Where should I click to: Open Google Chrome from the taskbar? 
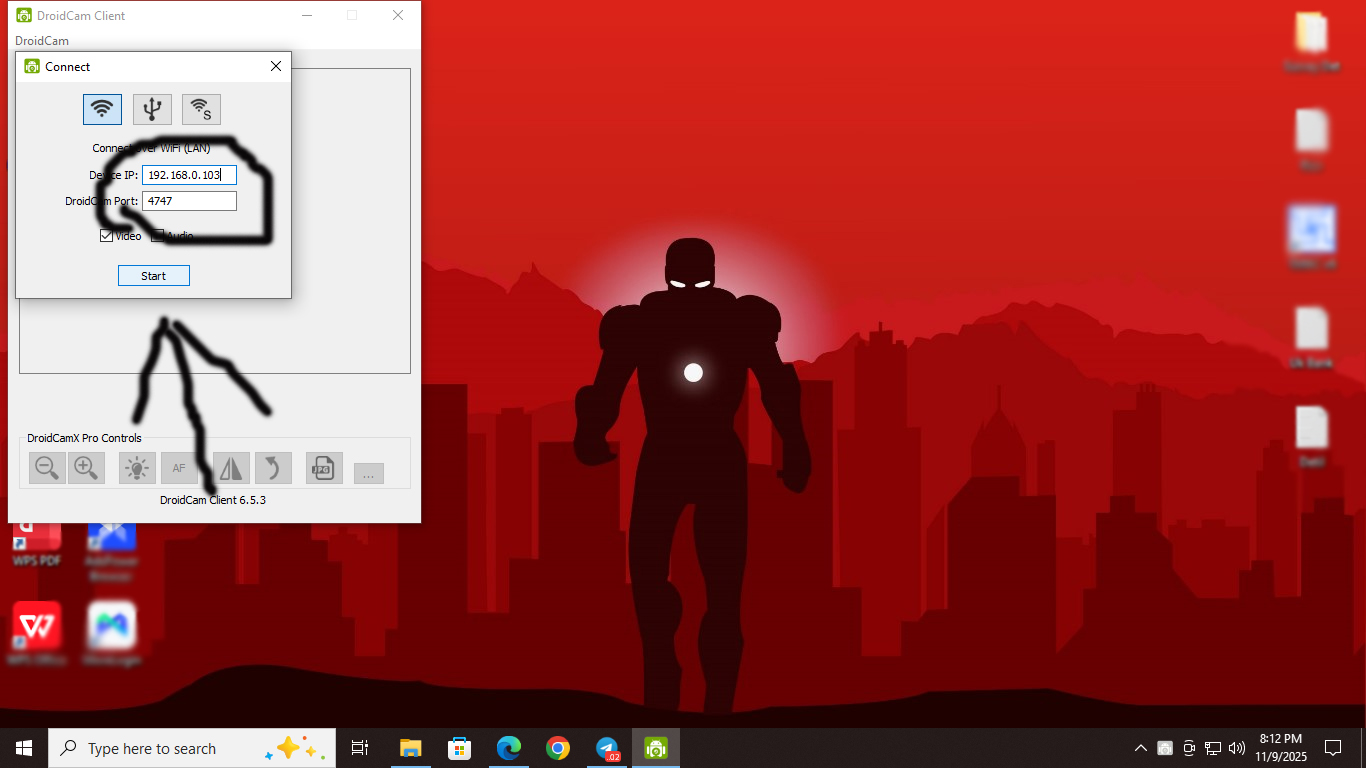click(558, 748)
